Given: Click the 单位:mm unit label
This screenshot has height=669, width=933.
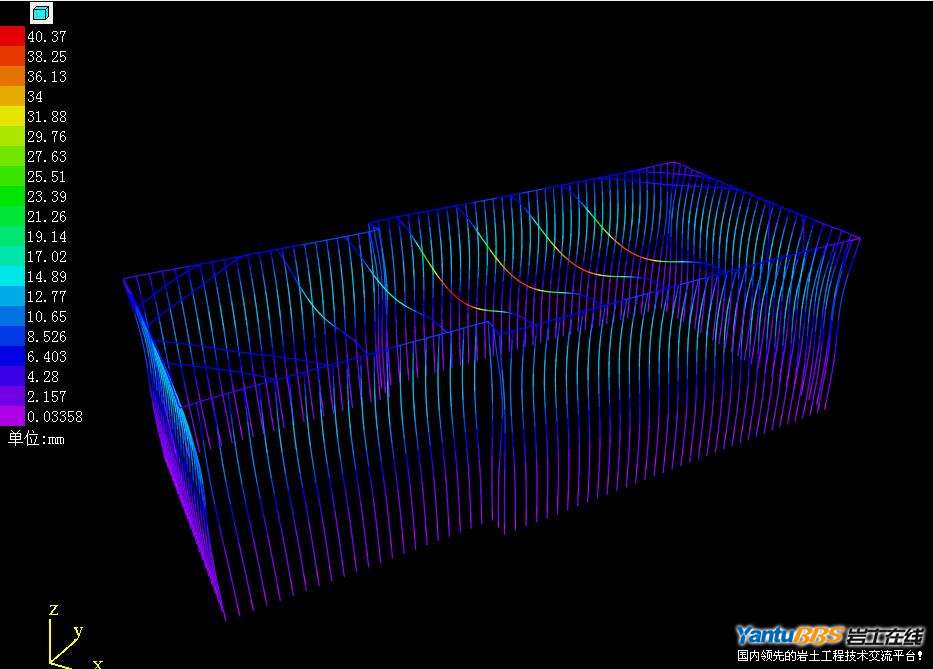Looking at the screenshot, I should coord(36,437).
